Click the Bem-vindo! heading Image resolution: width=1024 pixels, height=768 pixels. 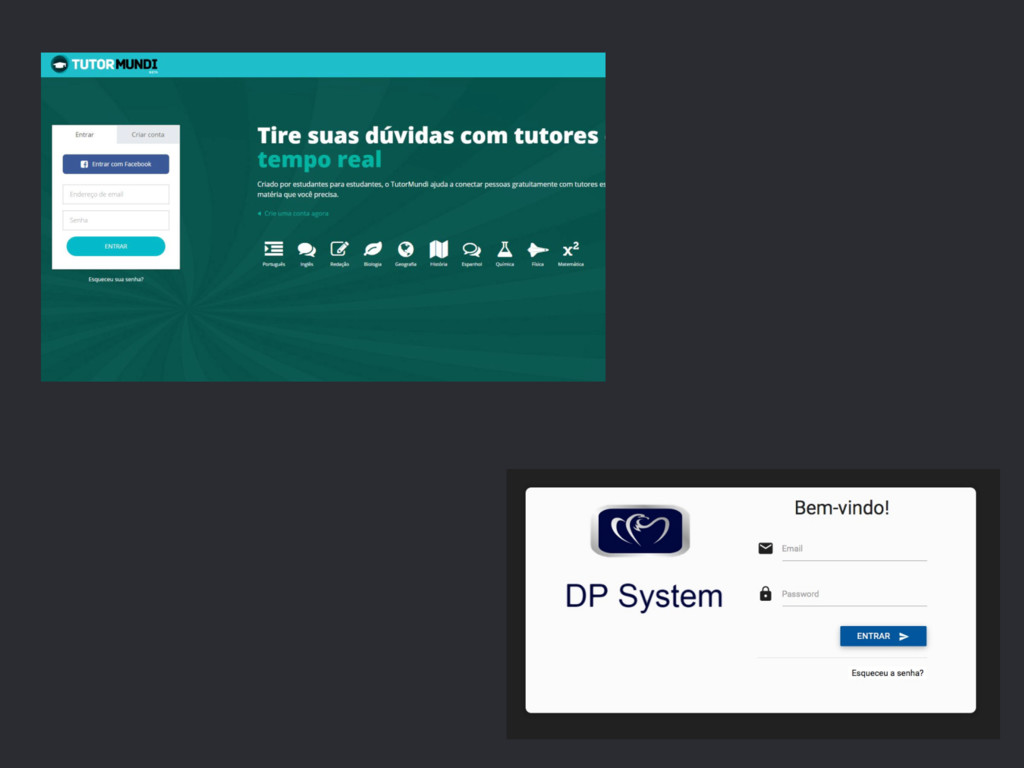pyautogui.click(x=842, y=507)
